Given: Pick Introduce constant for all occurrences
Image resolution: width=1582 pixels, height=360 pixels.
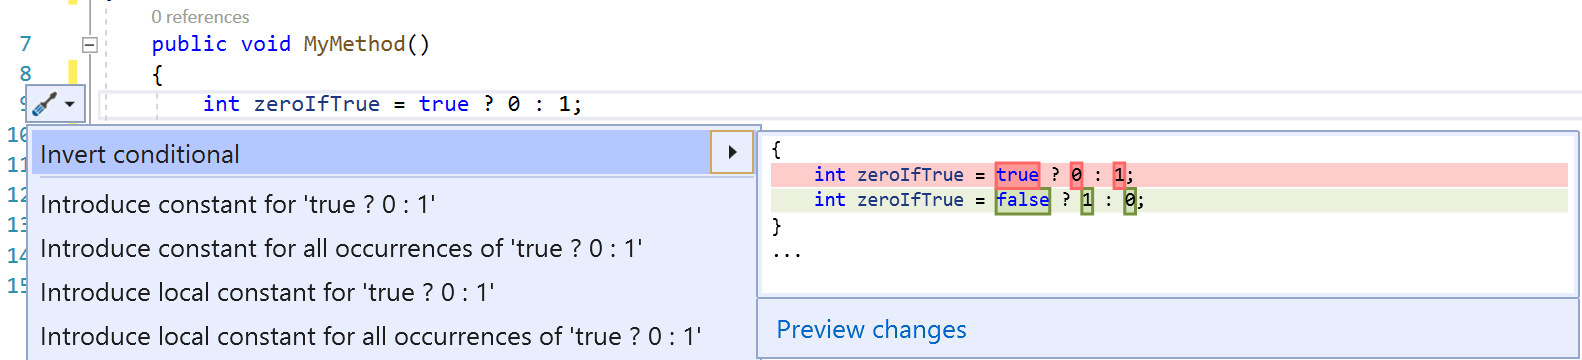Looking at the screenshot, I should coord(341,248).
